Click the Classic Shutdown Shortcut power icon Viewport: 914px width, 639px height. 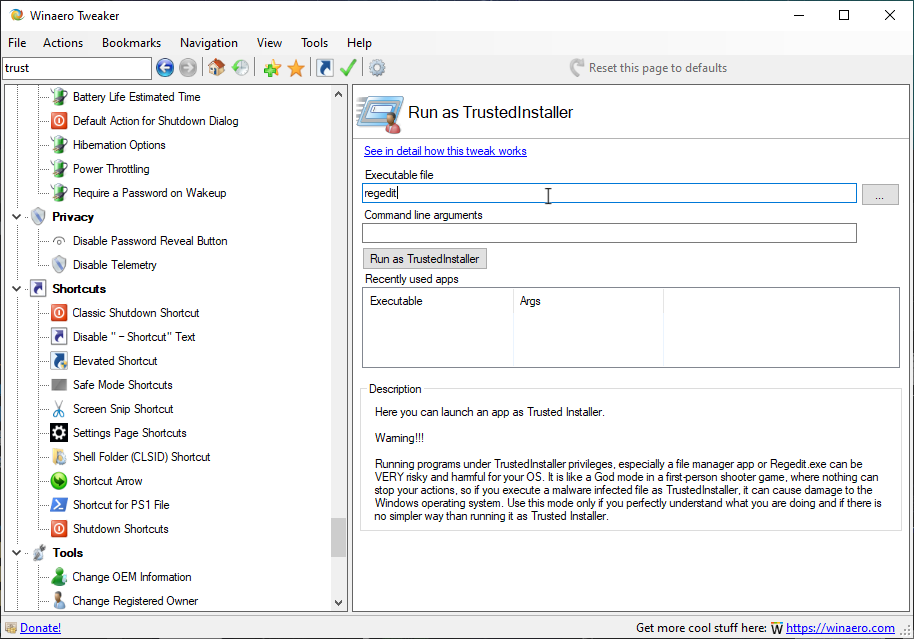click(59, 313)
